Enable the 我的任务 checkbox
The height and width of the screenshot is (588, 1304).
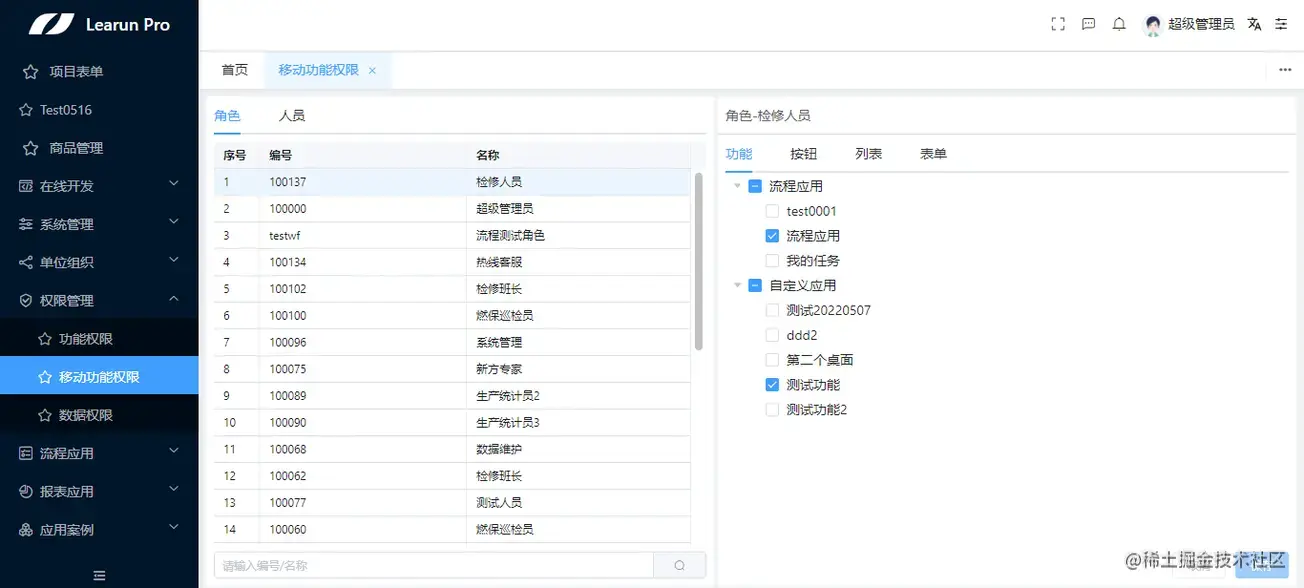[x=771, y=260]
